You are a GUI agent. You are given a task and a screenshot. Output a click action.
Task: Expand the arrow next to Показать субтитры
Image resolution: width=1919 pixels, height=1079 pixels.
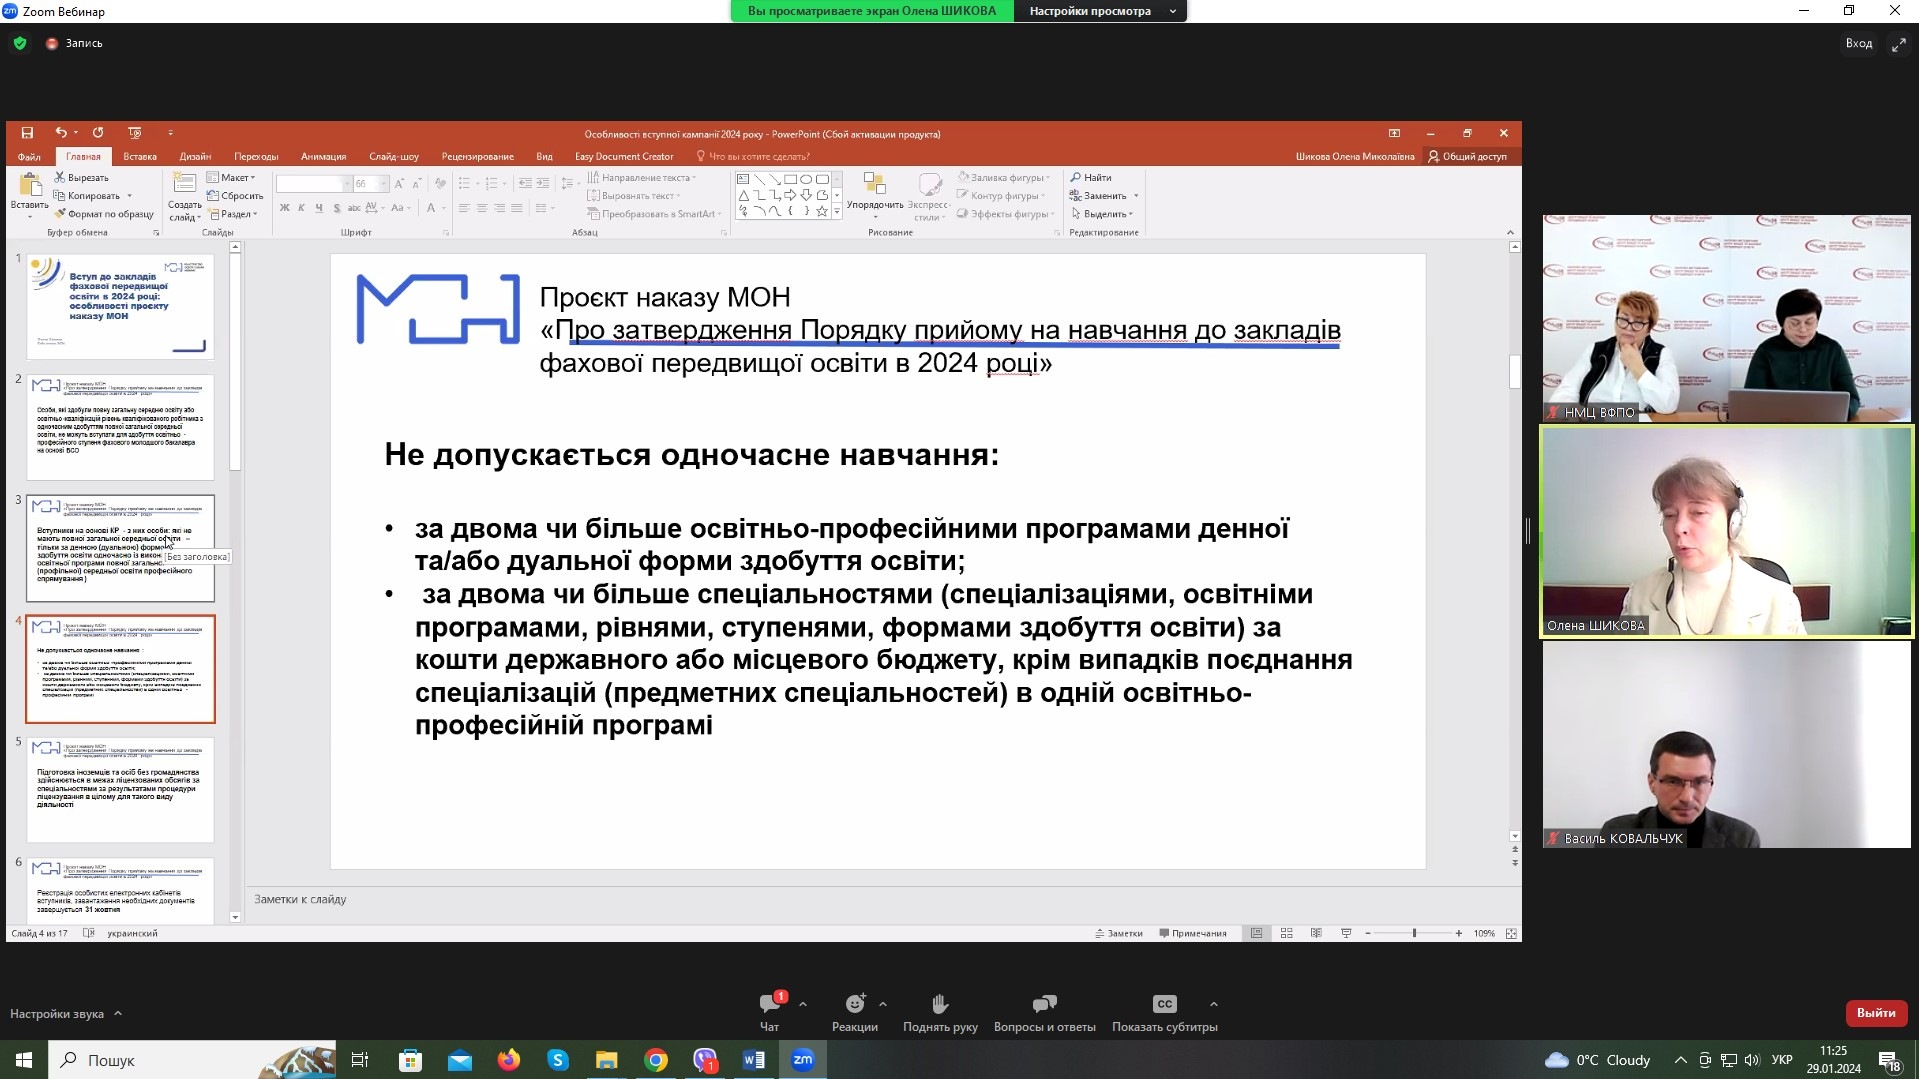pyautogui.click(x=1213, y=1004)
